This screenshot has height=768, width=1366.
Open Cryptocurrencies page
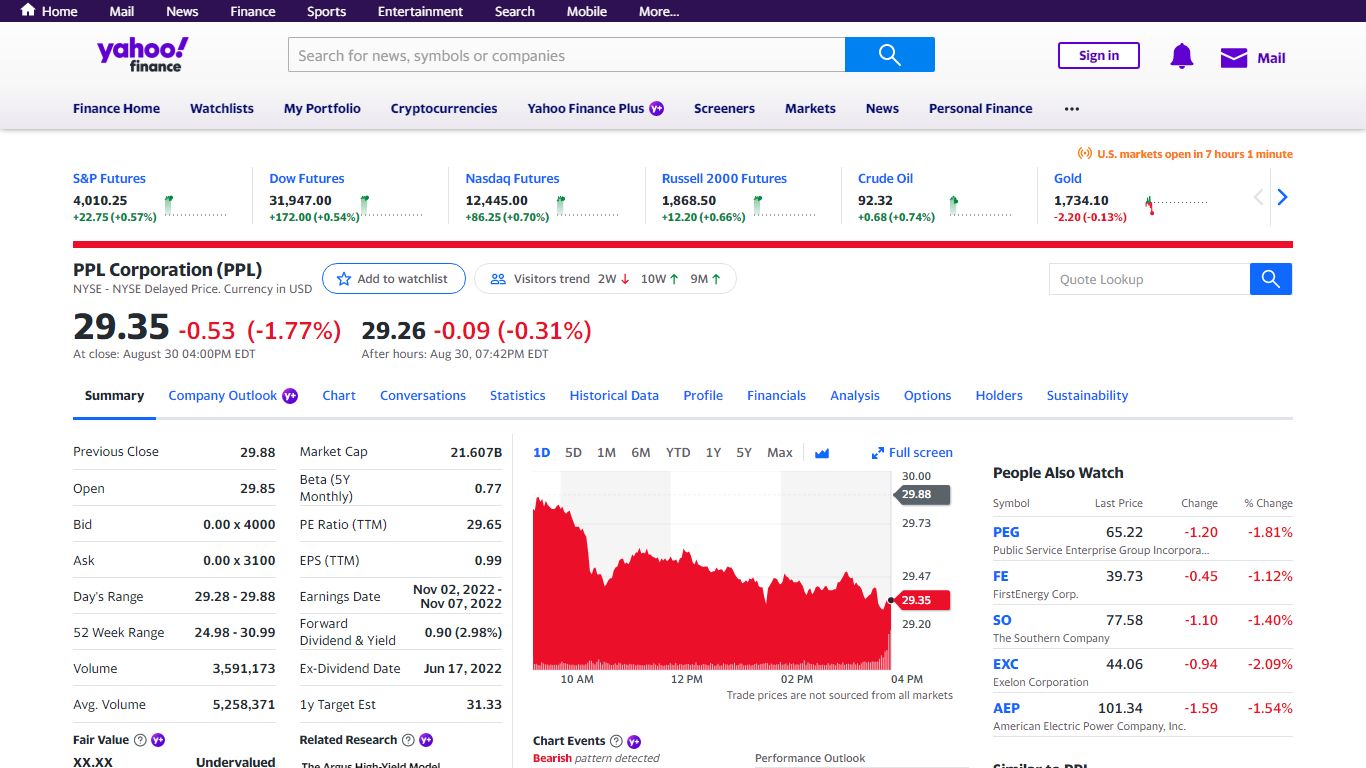click(x=444, y=108)
